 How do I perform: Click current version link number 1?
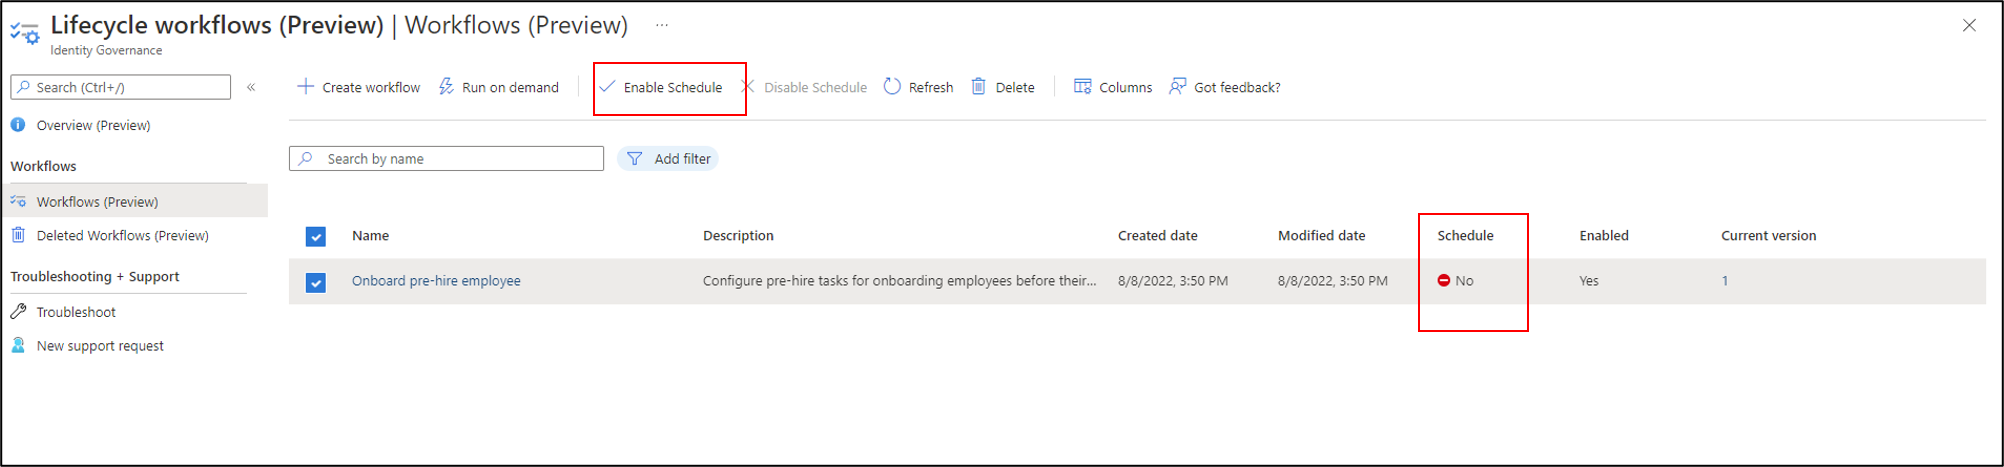point(1725,281)
